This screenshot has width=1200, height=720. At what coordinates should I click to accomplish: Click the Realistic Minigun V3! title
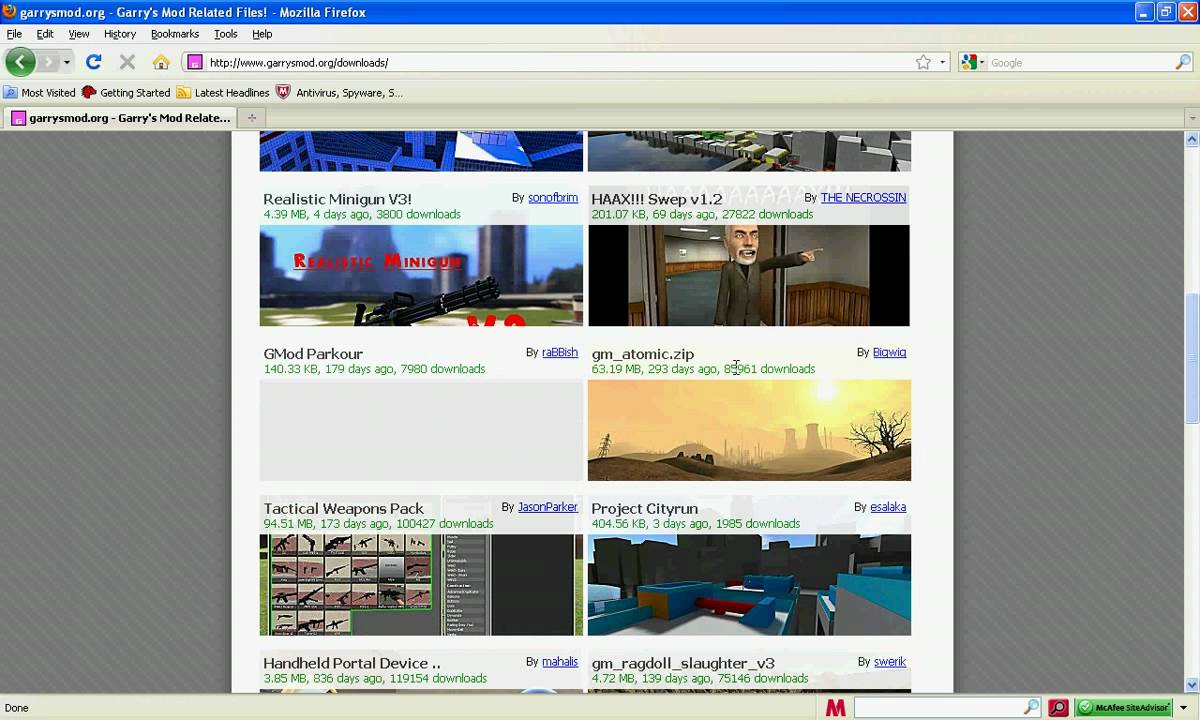337,199
